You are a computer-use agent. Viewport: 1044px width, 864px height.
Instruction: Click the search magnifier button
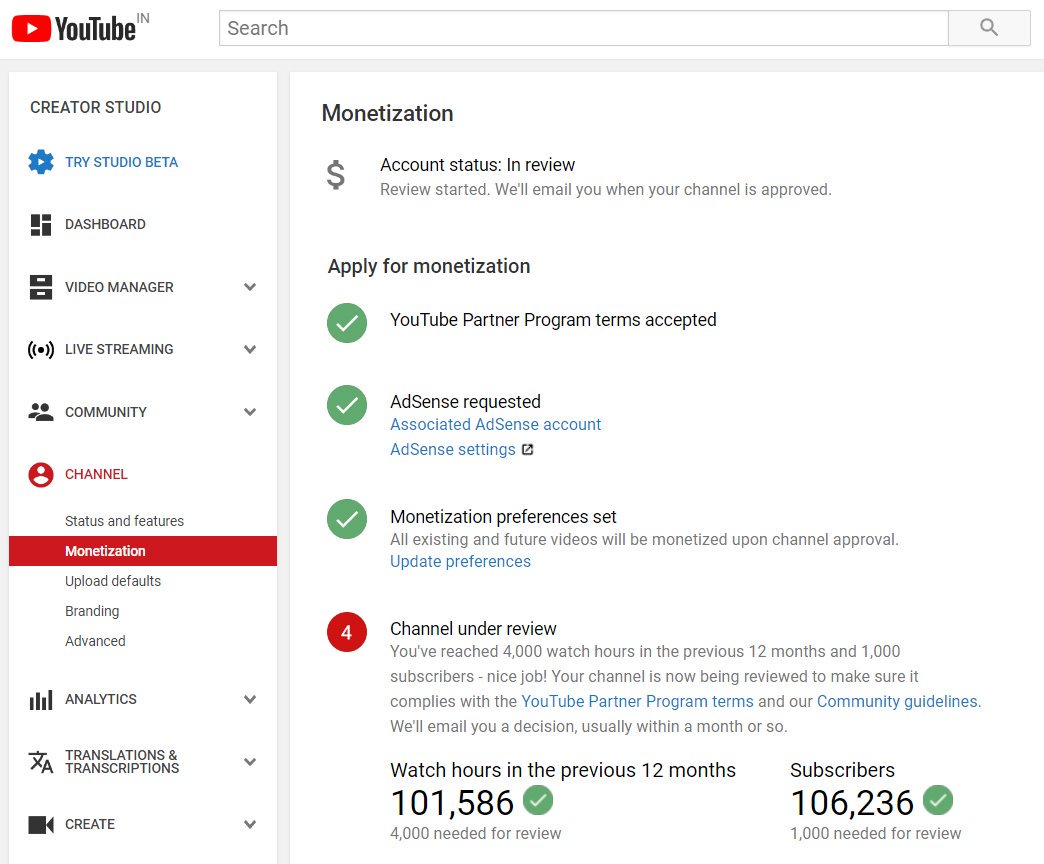989,28
